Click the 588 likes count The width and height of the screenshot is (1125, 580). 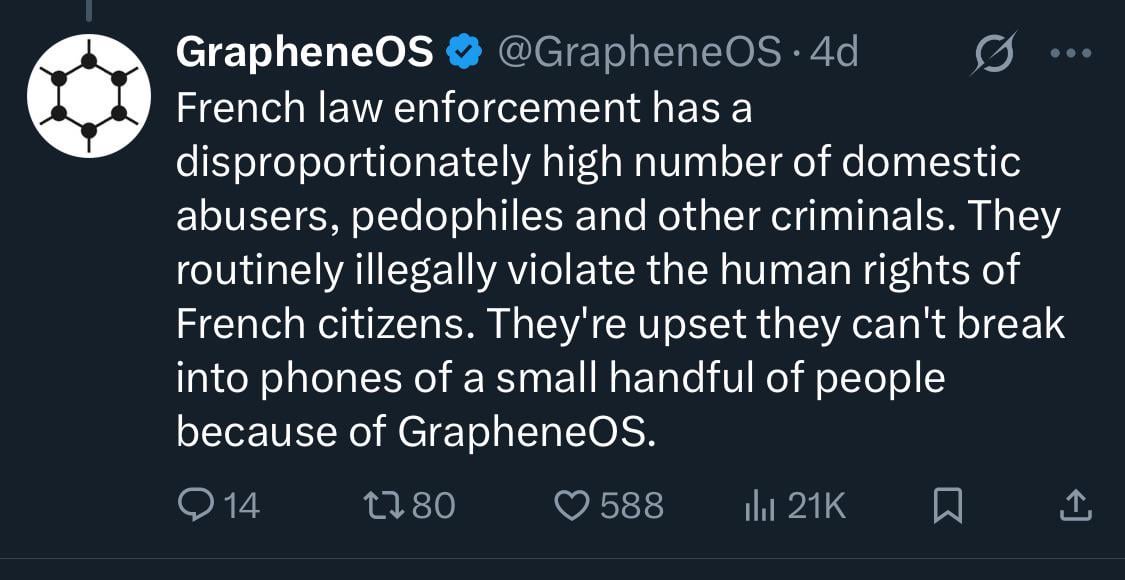coord(631,506)
